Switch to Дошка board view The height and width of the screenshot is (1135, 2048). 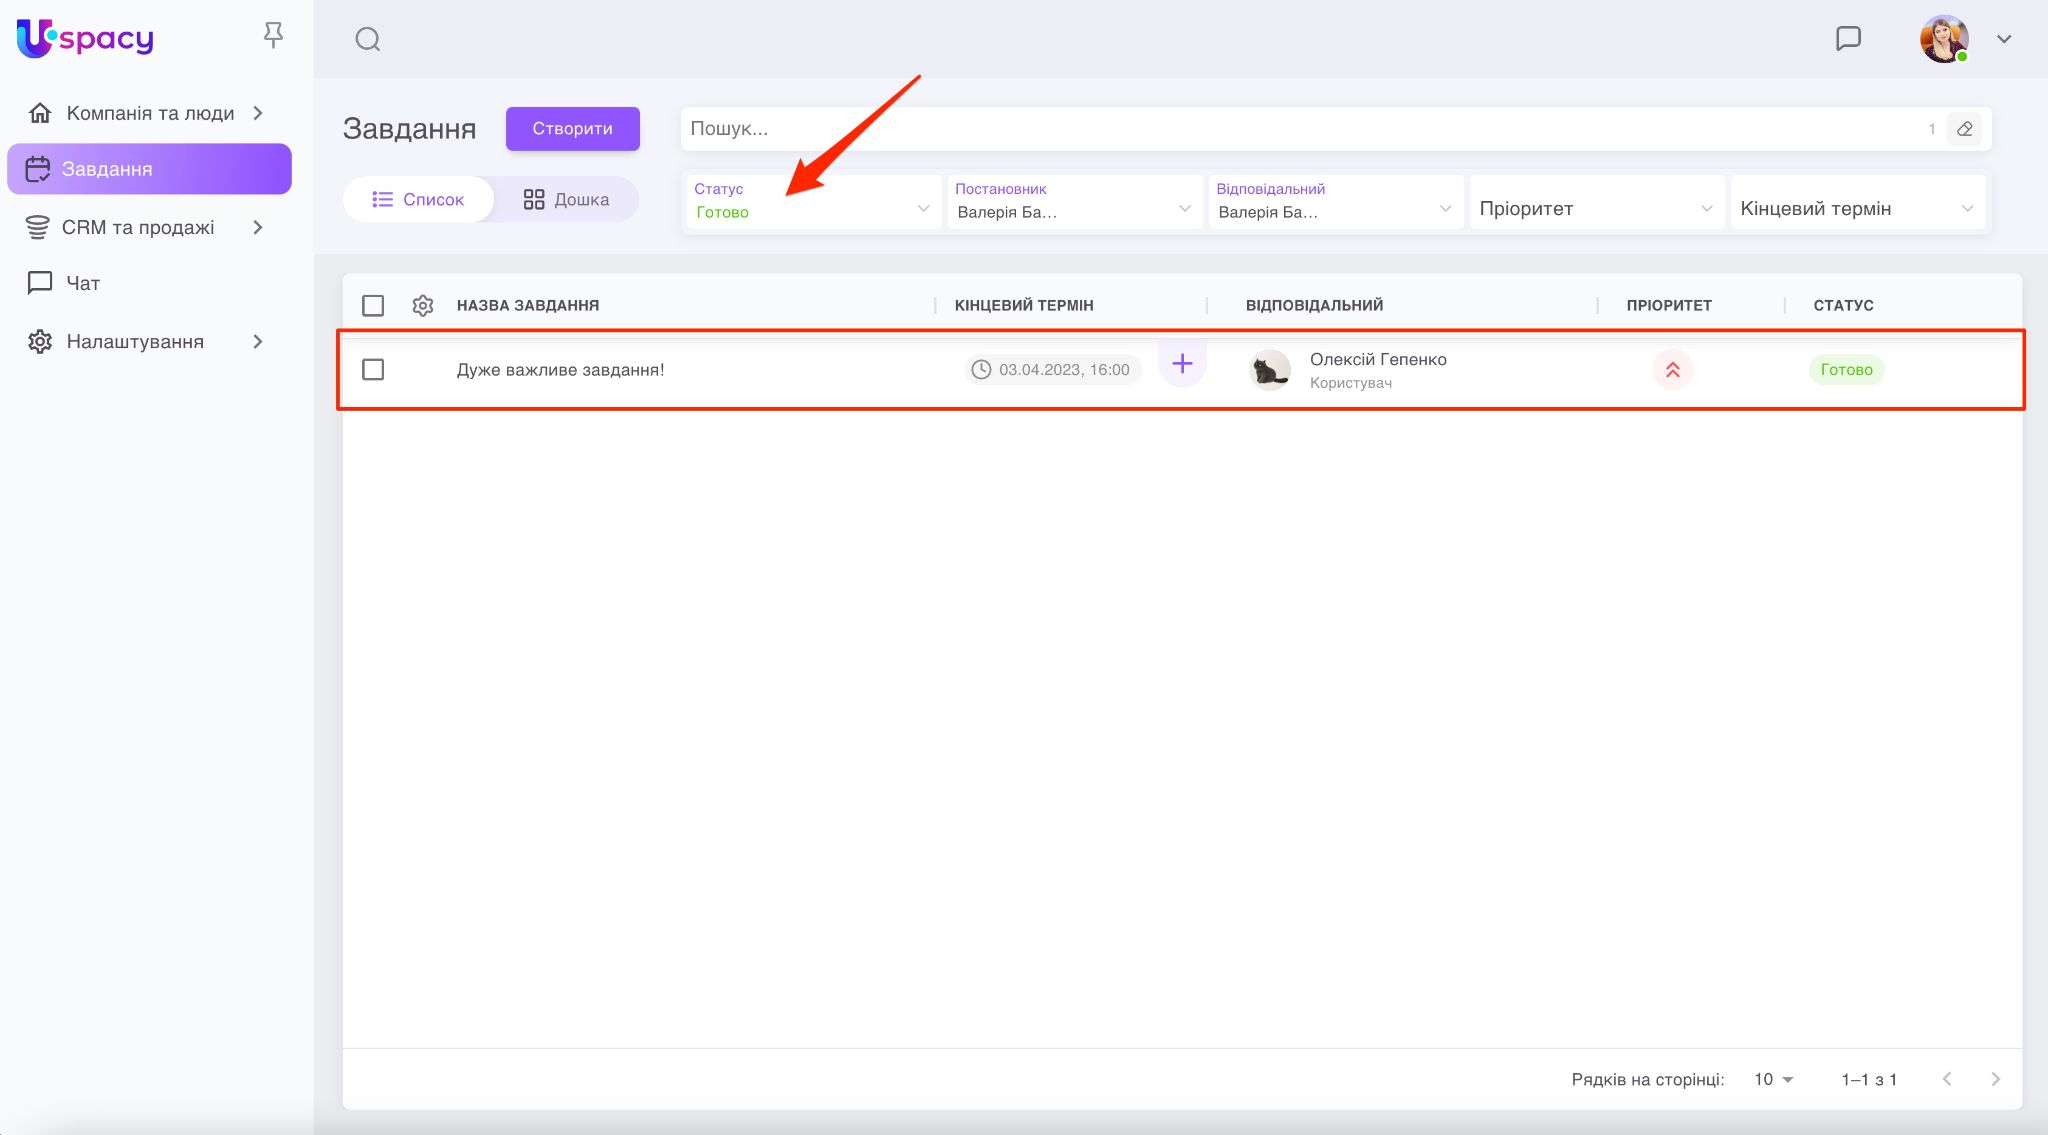pyautogui.click(x=566, y=200)
